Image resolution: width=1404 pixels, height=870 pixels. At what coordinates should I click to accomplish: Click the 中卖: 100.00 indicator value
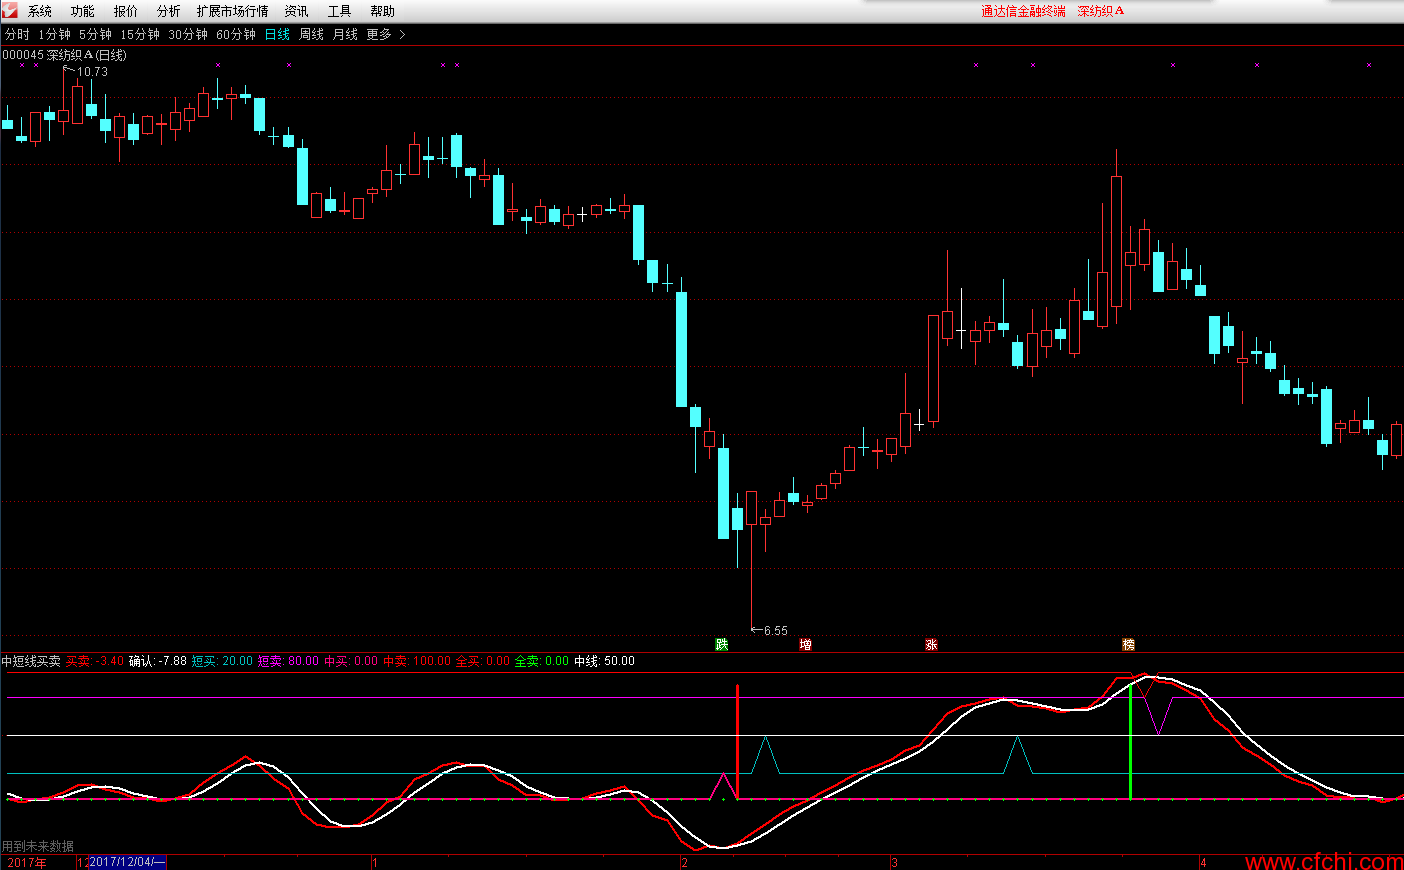[x=417, y=661]
